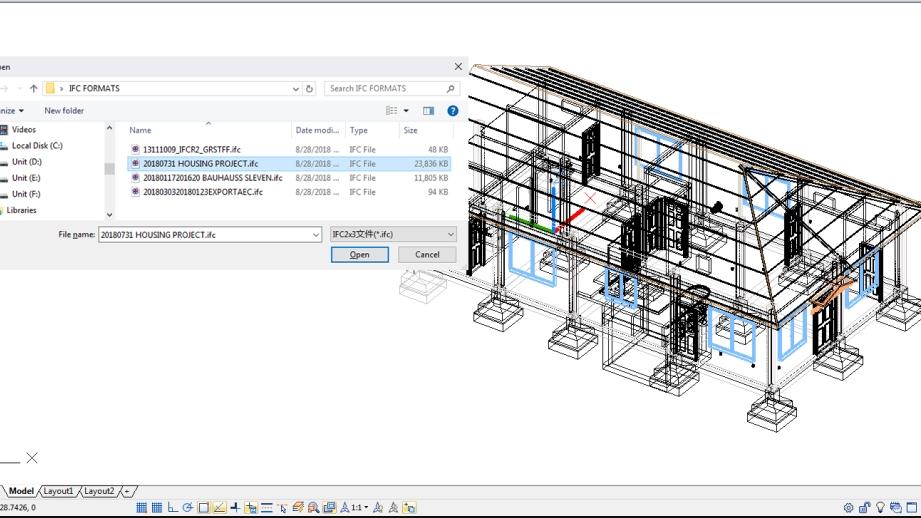Toggle Polar tracking in the status bar
Viewport: 921px width, 518px height.
tap(188, 507)
